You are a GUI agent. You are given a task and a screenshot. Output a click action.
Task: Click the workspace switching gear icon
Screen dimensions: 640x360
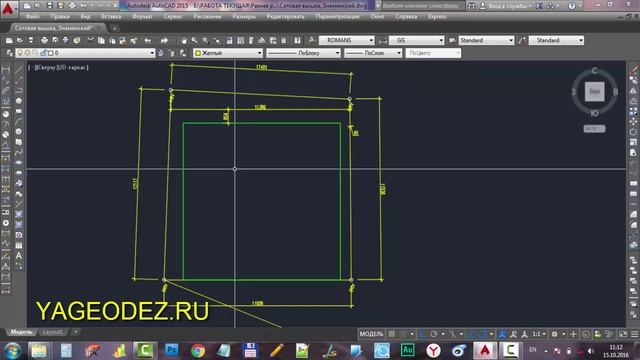[x=554, y=334]
